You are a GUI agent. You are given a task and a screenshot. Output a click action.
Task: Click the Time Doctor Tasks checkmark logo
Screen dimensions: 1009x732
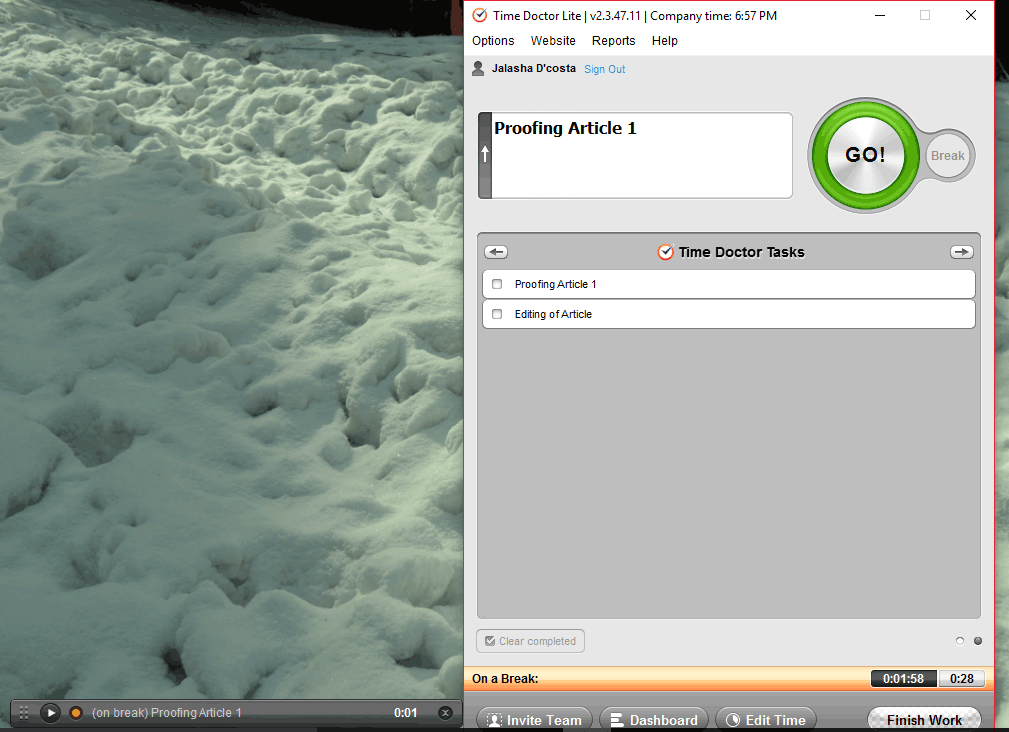coord(665,252)
